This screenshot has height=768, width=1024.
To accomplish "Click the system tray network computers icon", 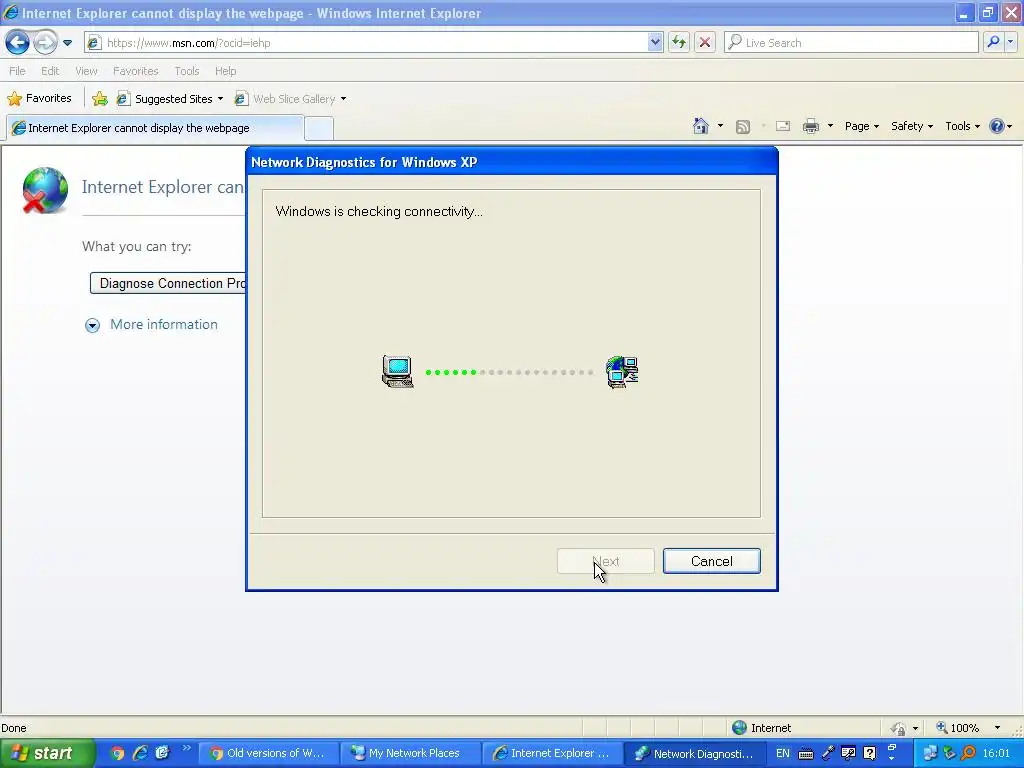I will click(930, 753).
